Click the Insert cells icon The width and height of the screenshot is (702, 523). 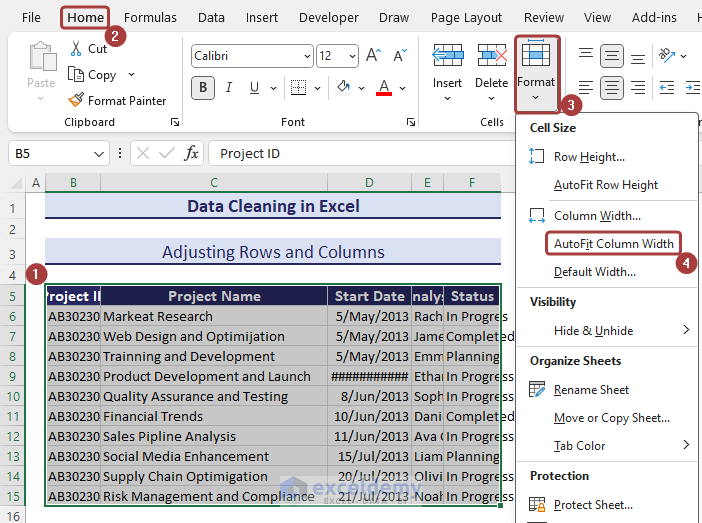pos(447,56)
